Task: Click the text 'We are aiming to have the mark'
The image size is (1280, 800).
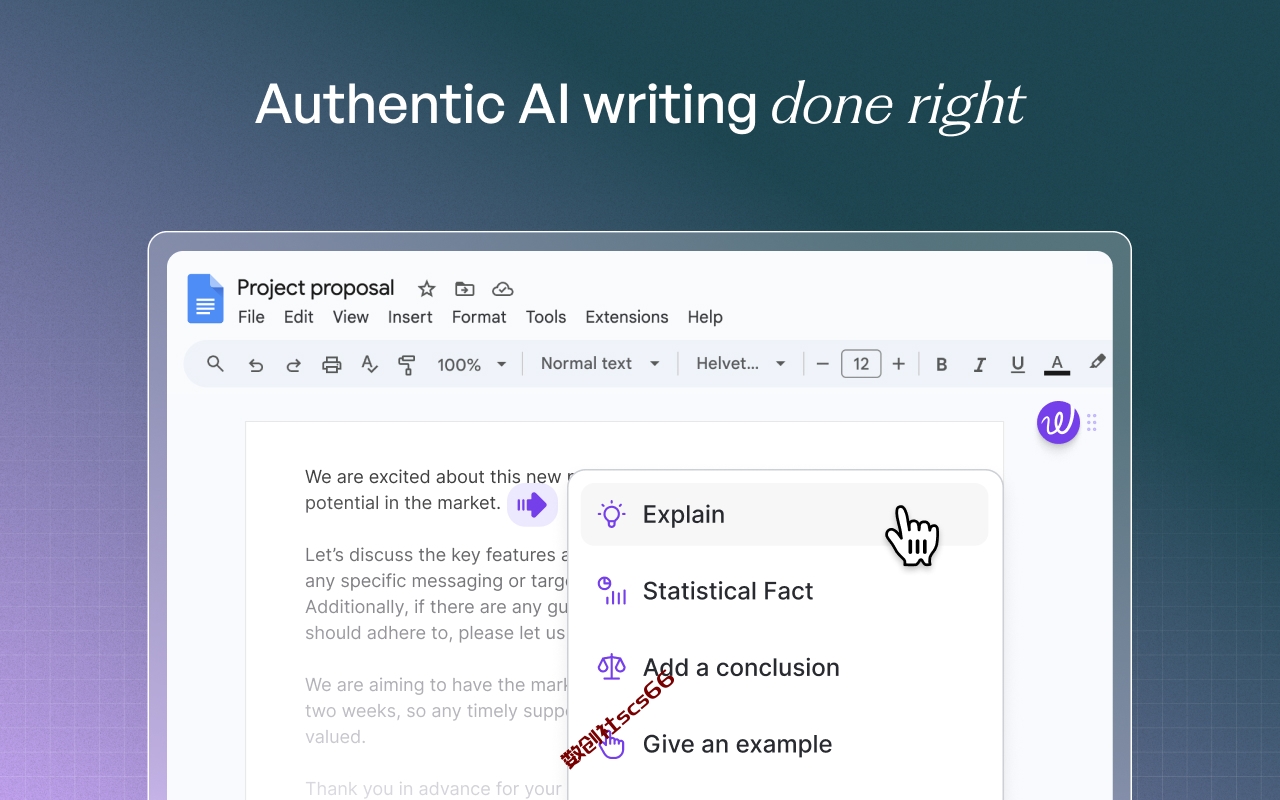Action: [437, 685]
